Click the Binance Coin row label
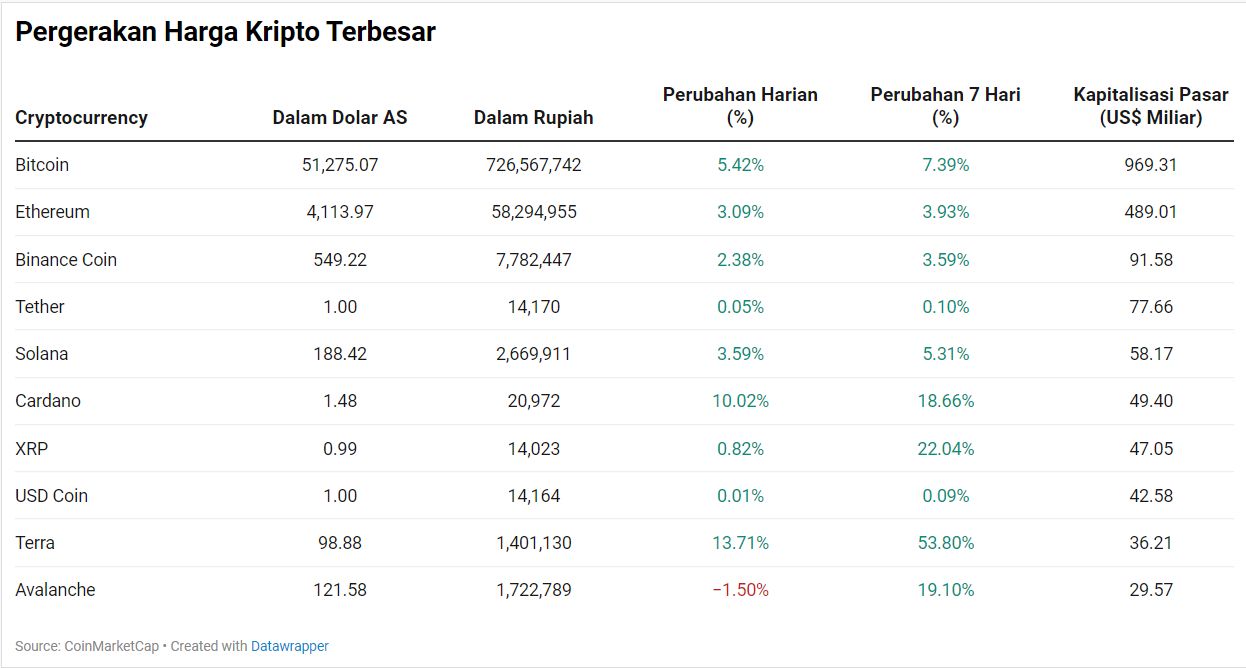Screen dimensions: 1246x668 click(x=66, y=260)
